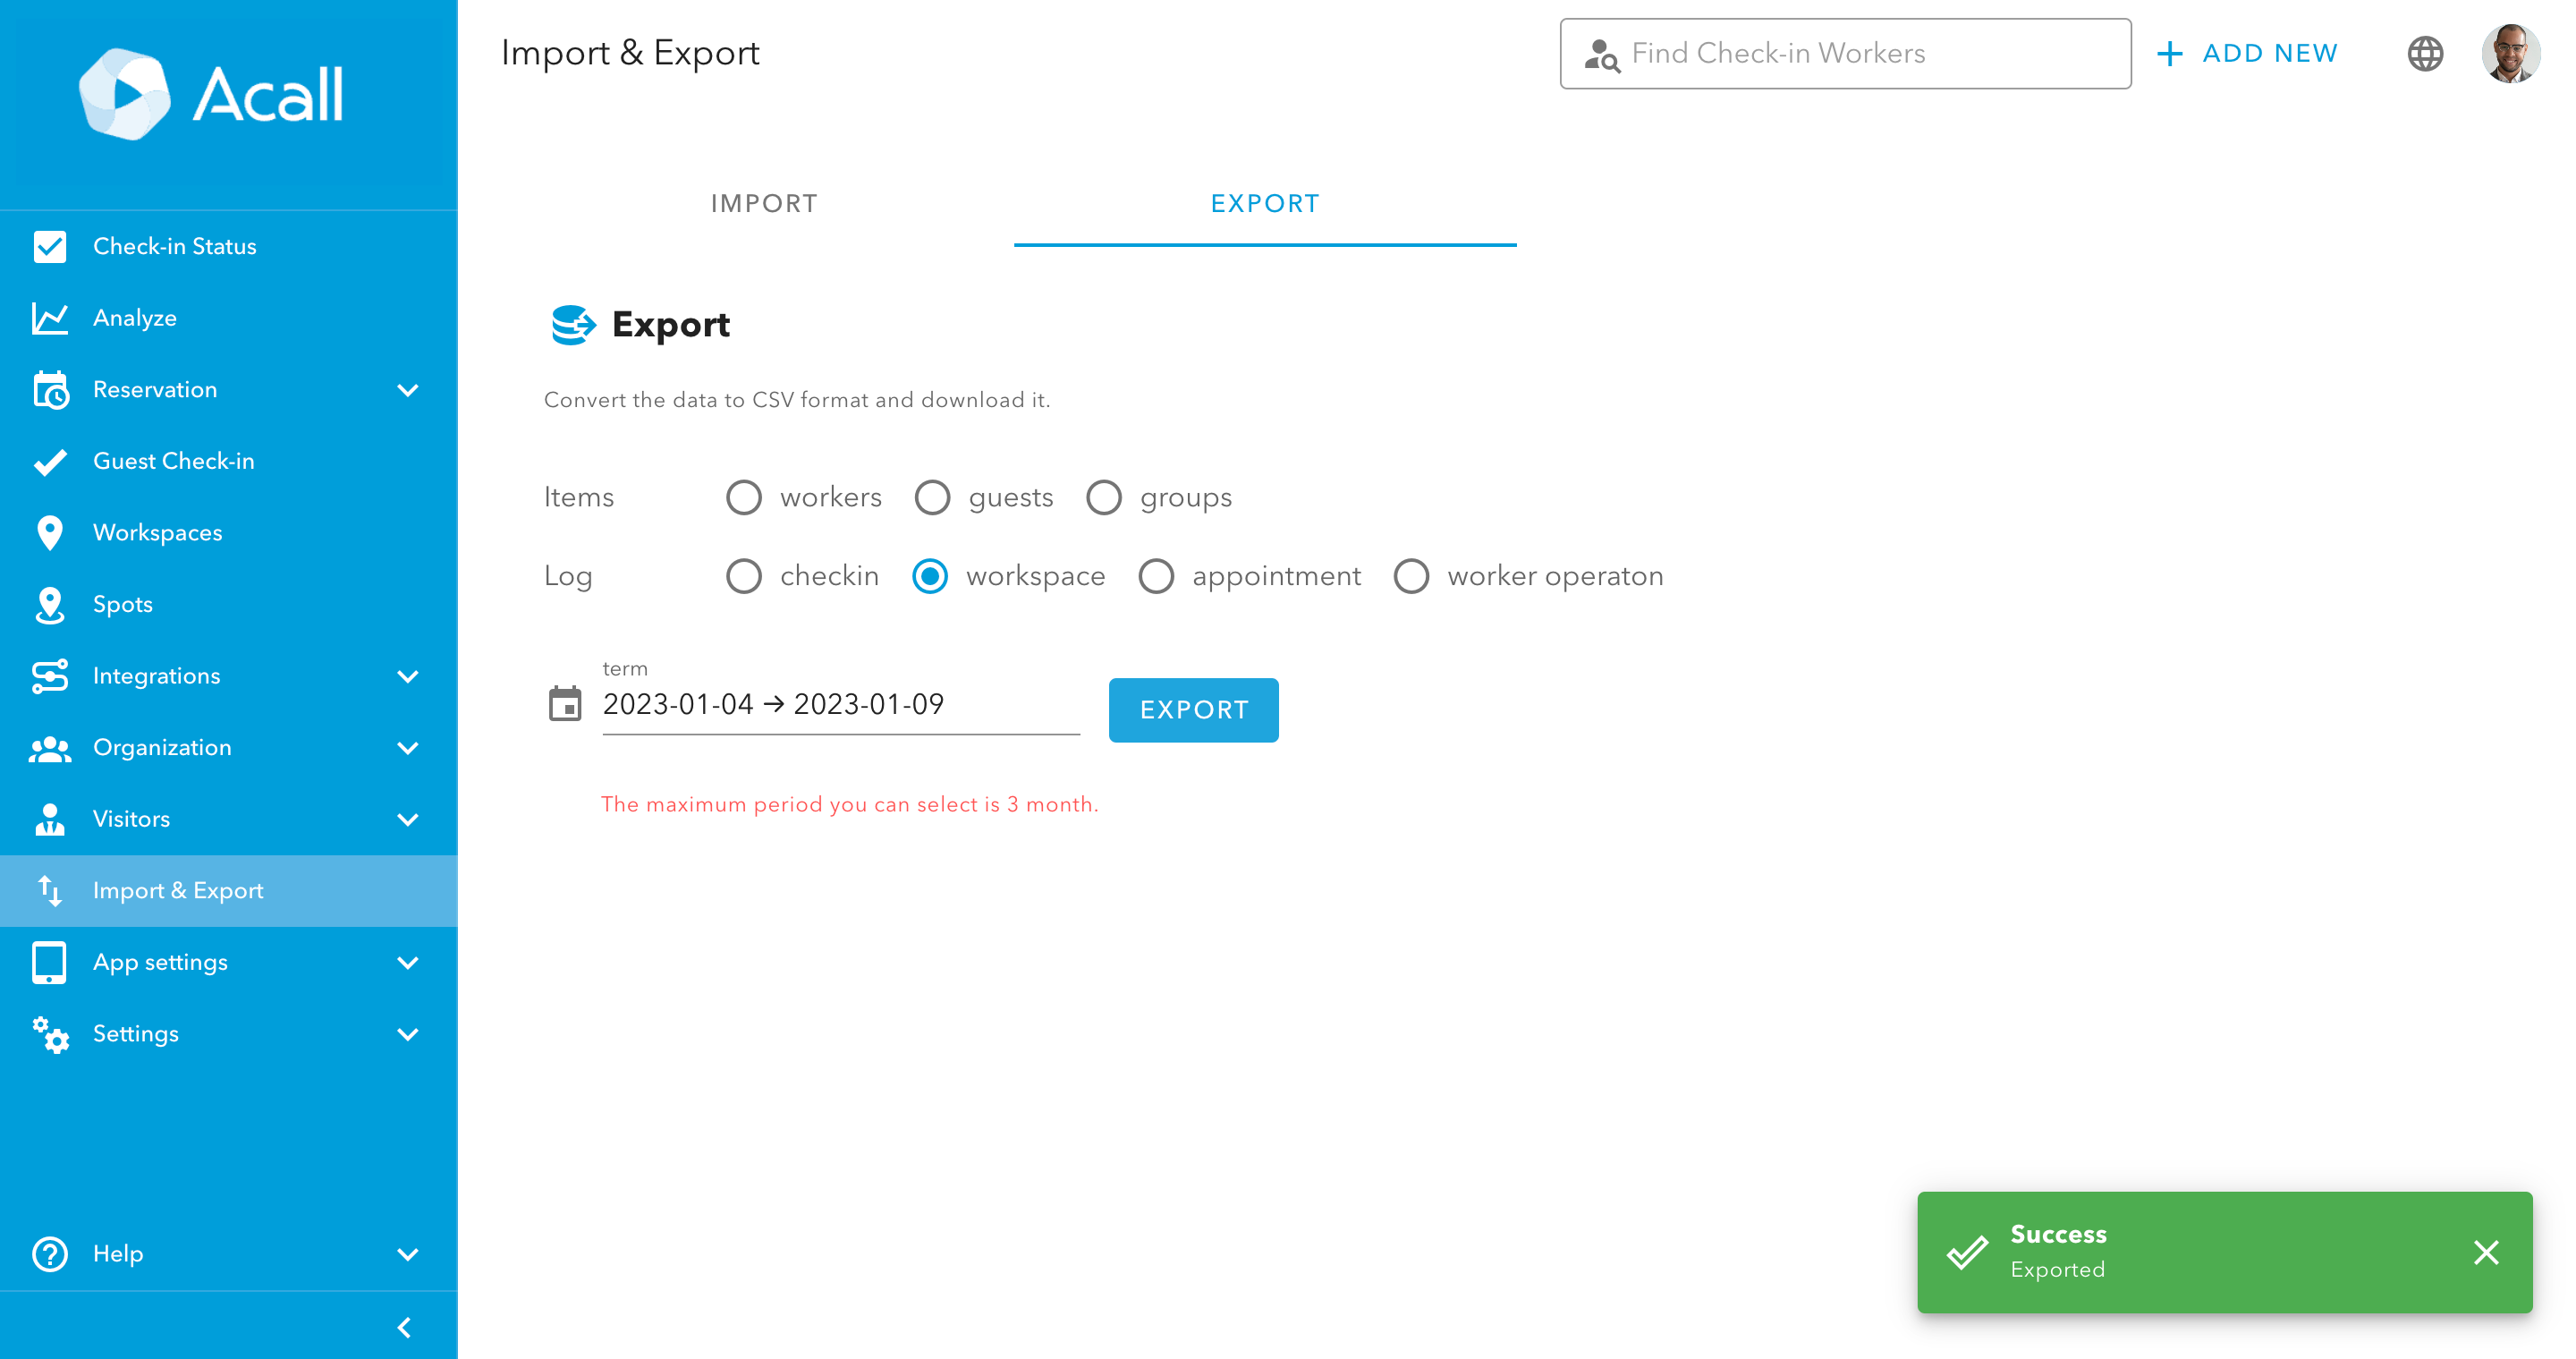Select the workers radio button

[743, 498]
